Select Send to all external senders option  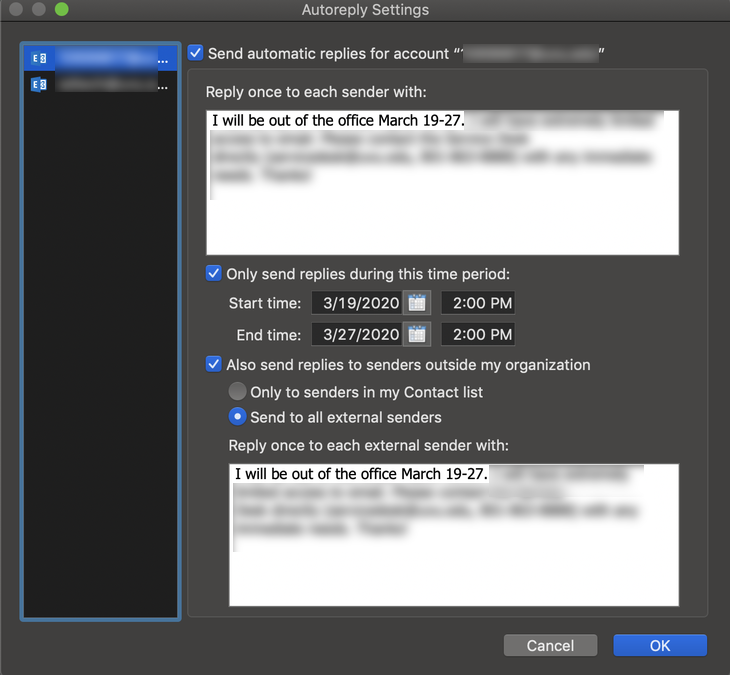238,417
